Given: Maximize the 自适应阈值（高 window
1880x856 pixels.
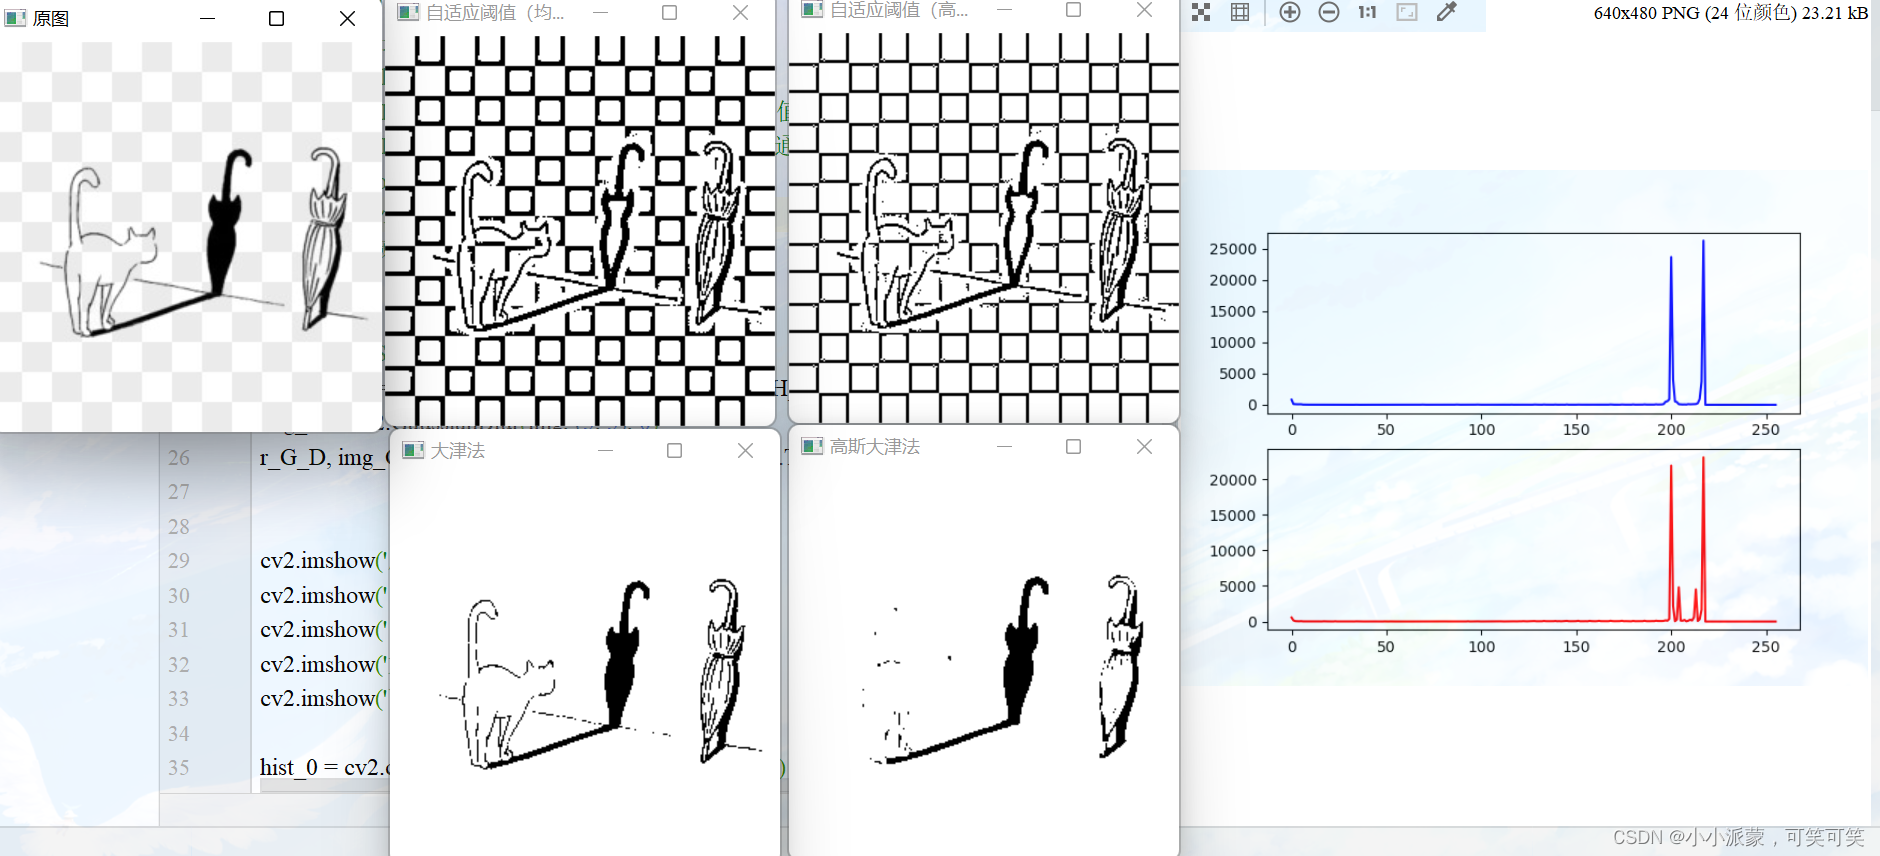Looking at the screenshot, I should coord(1074,9).
